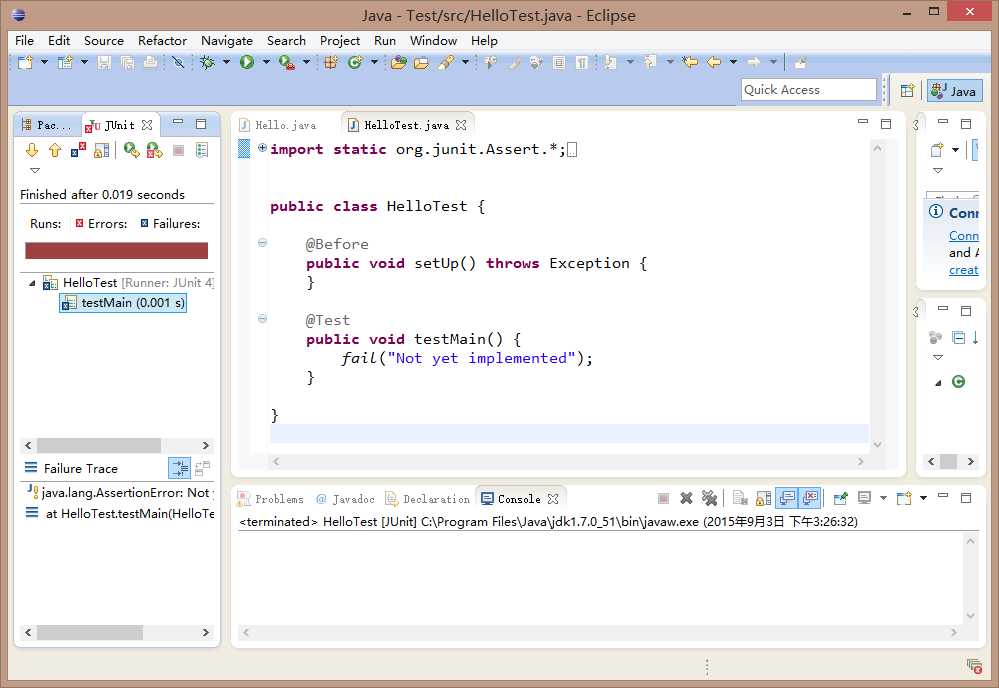Toggle Show Console on Standard Error change

pyautogui.click(x=810, y=498)
